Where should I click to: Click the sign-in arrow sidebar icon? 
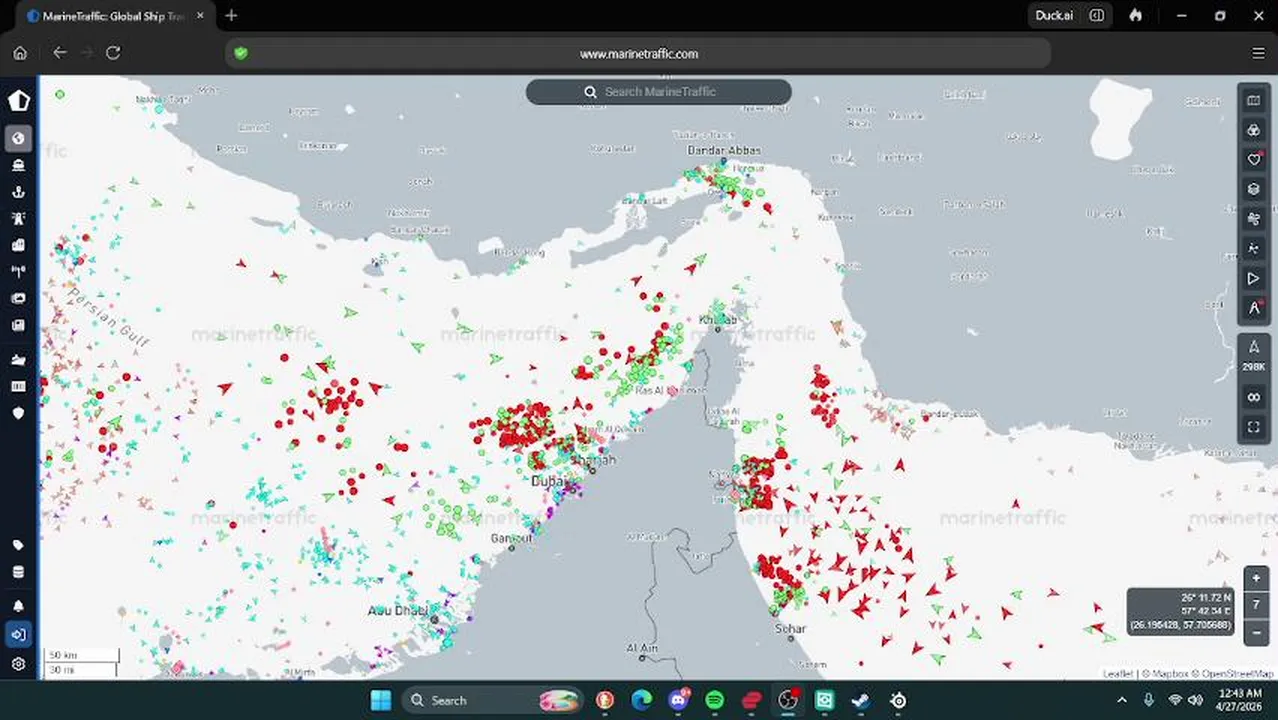pyautogui.click(x=18, y=634)
